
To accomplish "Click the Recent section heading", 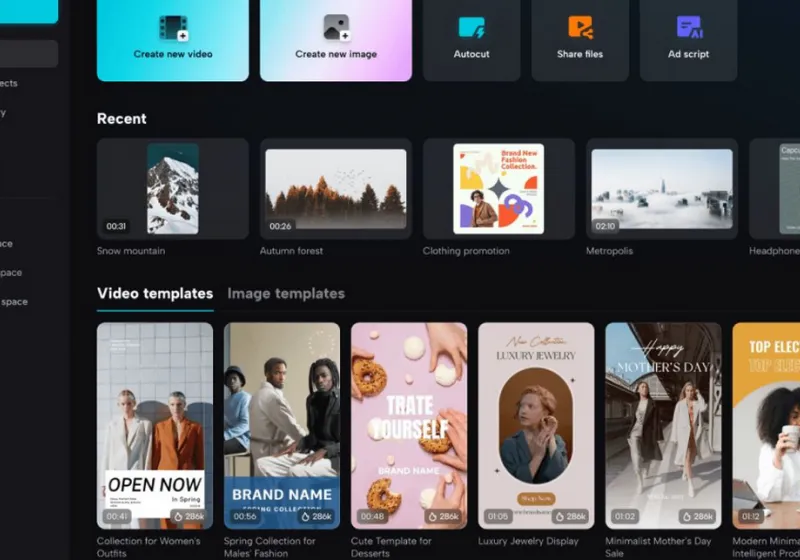I will pyautogui.click(x=122, y=119).
